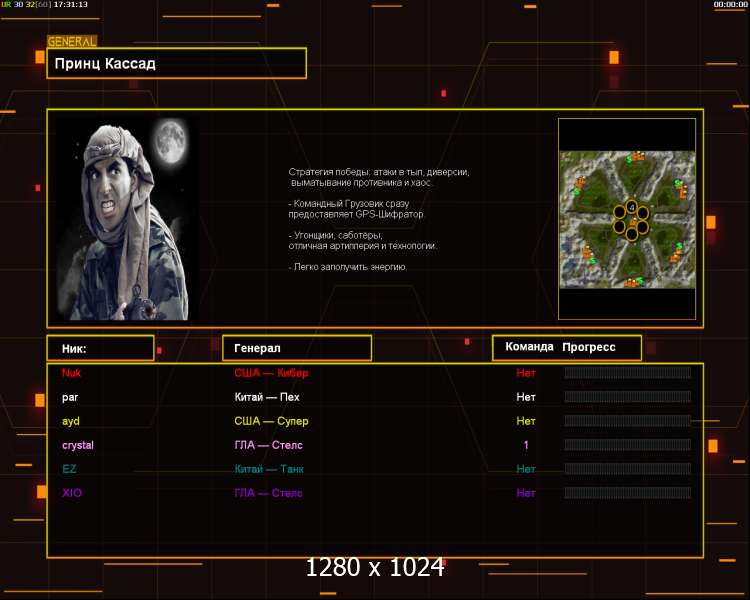Click the green supply icon at minimap top
Screen dimensions: 750x600
[629, 159]
